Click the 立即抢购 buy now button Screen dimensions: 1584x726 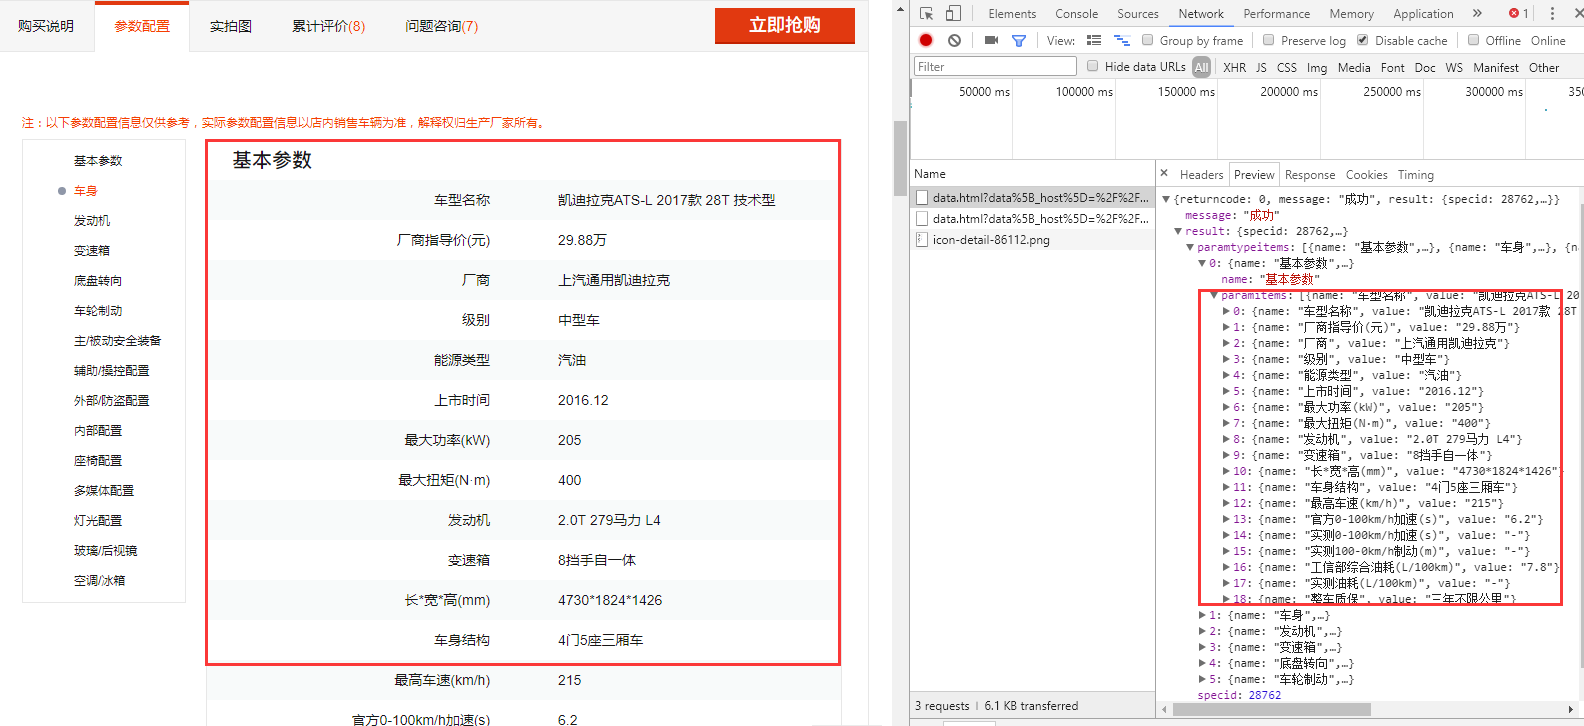784,25
